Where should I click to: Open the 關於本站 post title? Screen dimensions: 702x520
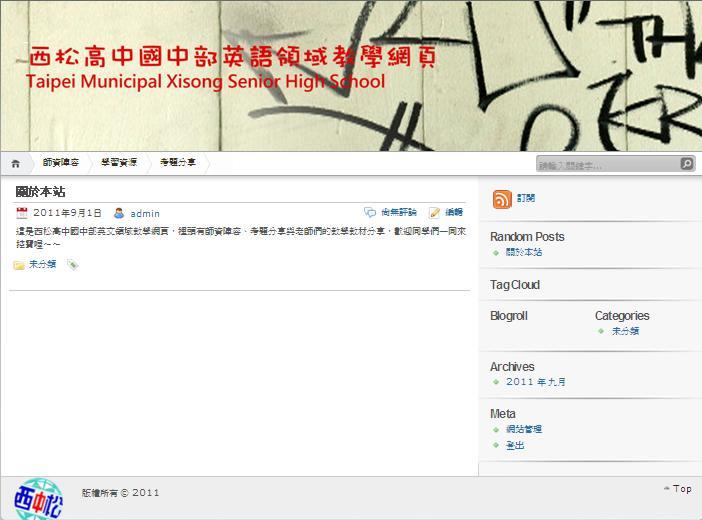tap(40, 192)
